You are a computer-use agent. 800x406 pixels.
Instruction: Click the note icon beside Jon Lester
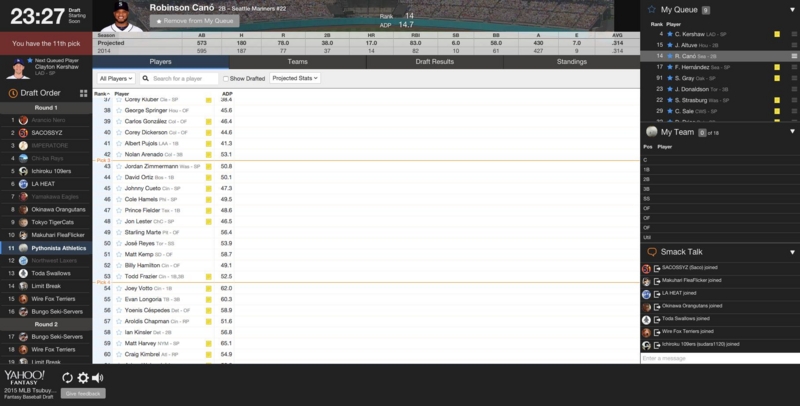209,222
